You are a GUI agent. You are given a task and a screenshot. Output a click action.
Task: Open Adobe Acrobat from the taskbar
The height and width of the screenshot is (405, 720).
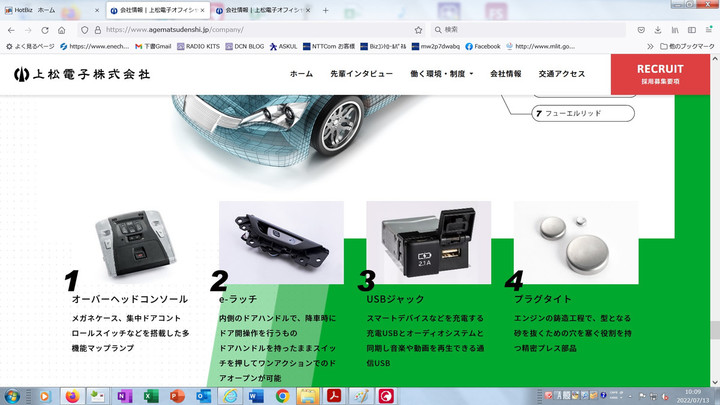pos(334,396)
